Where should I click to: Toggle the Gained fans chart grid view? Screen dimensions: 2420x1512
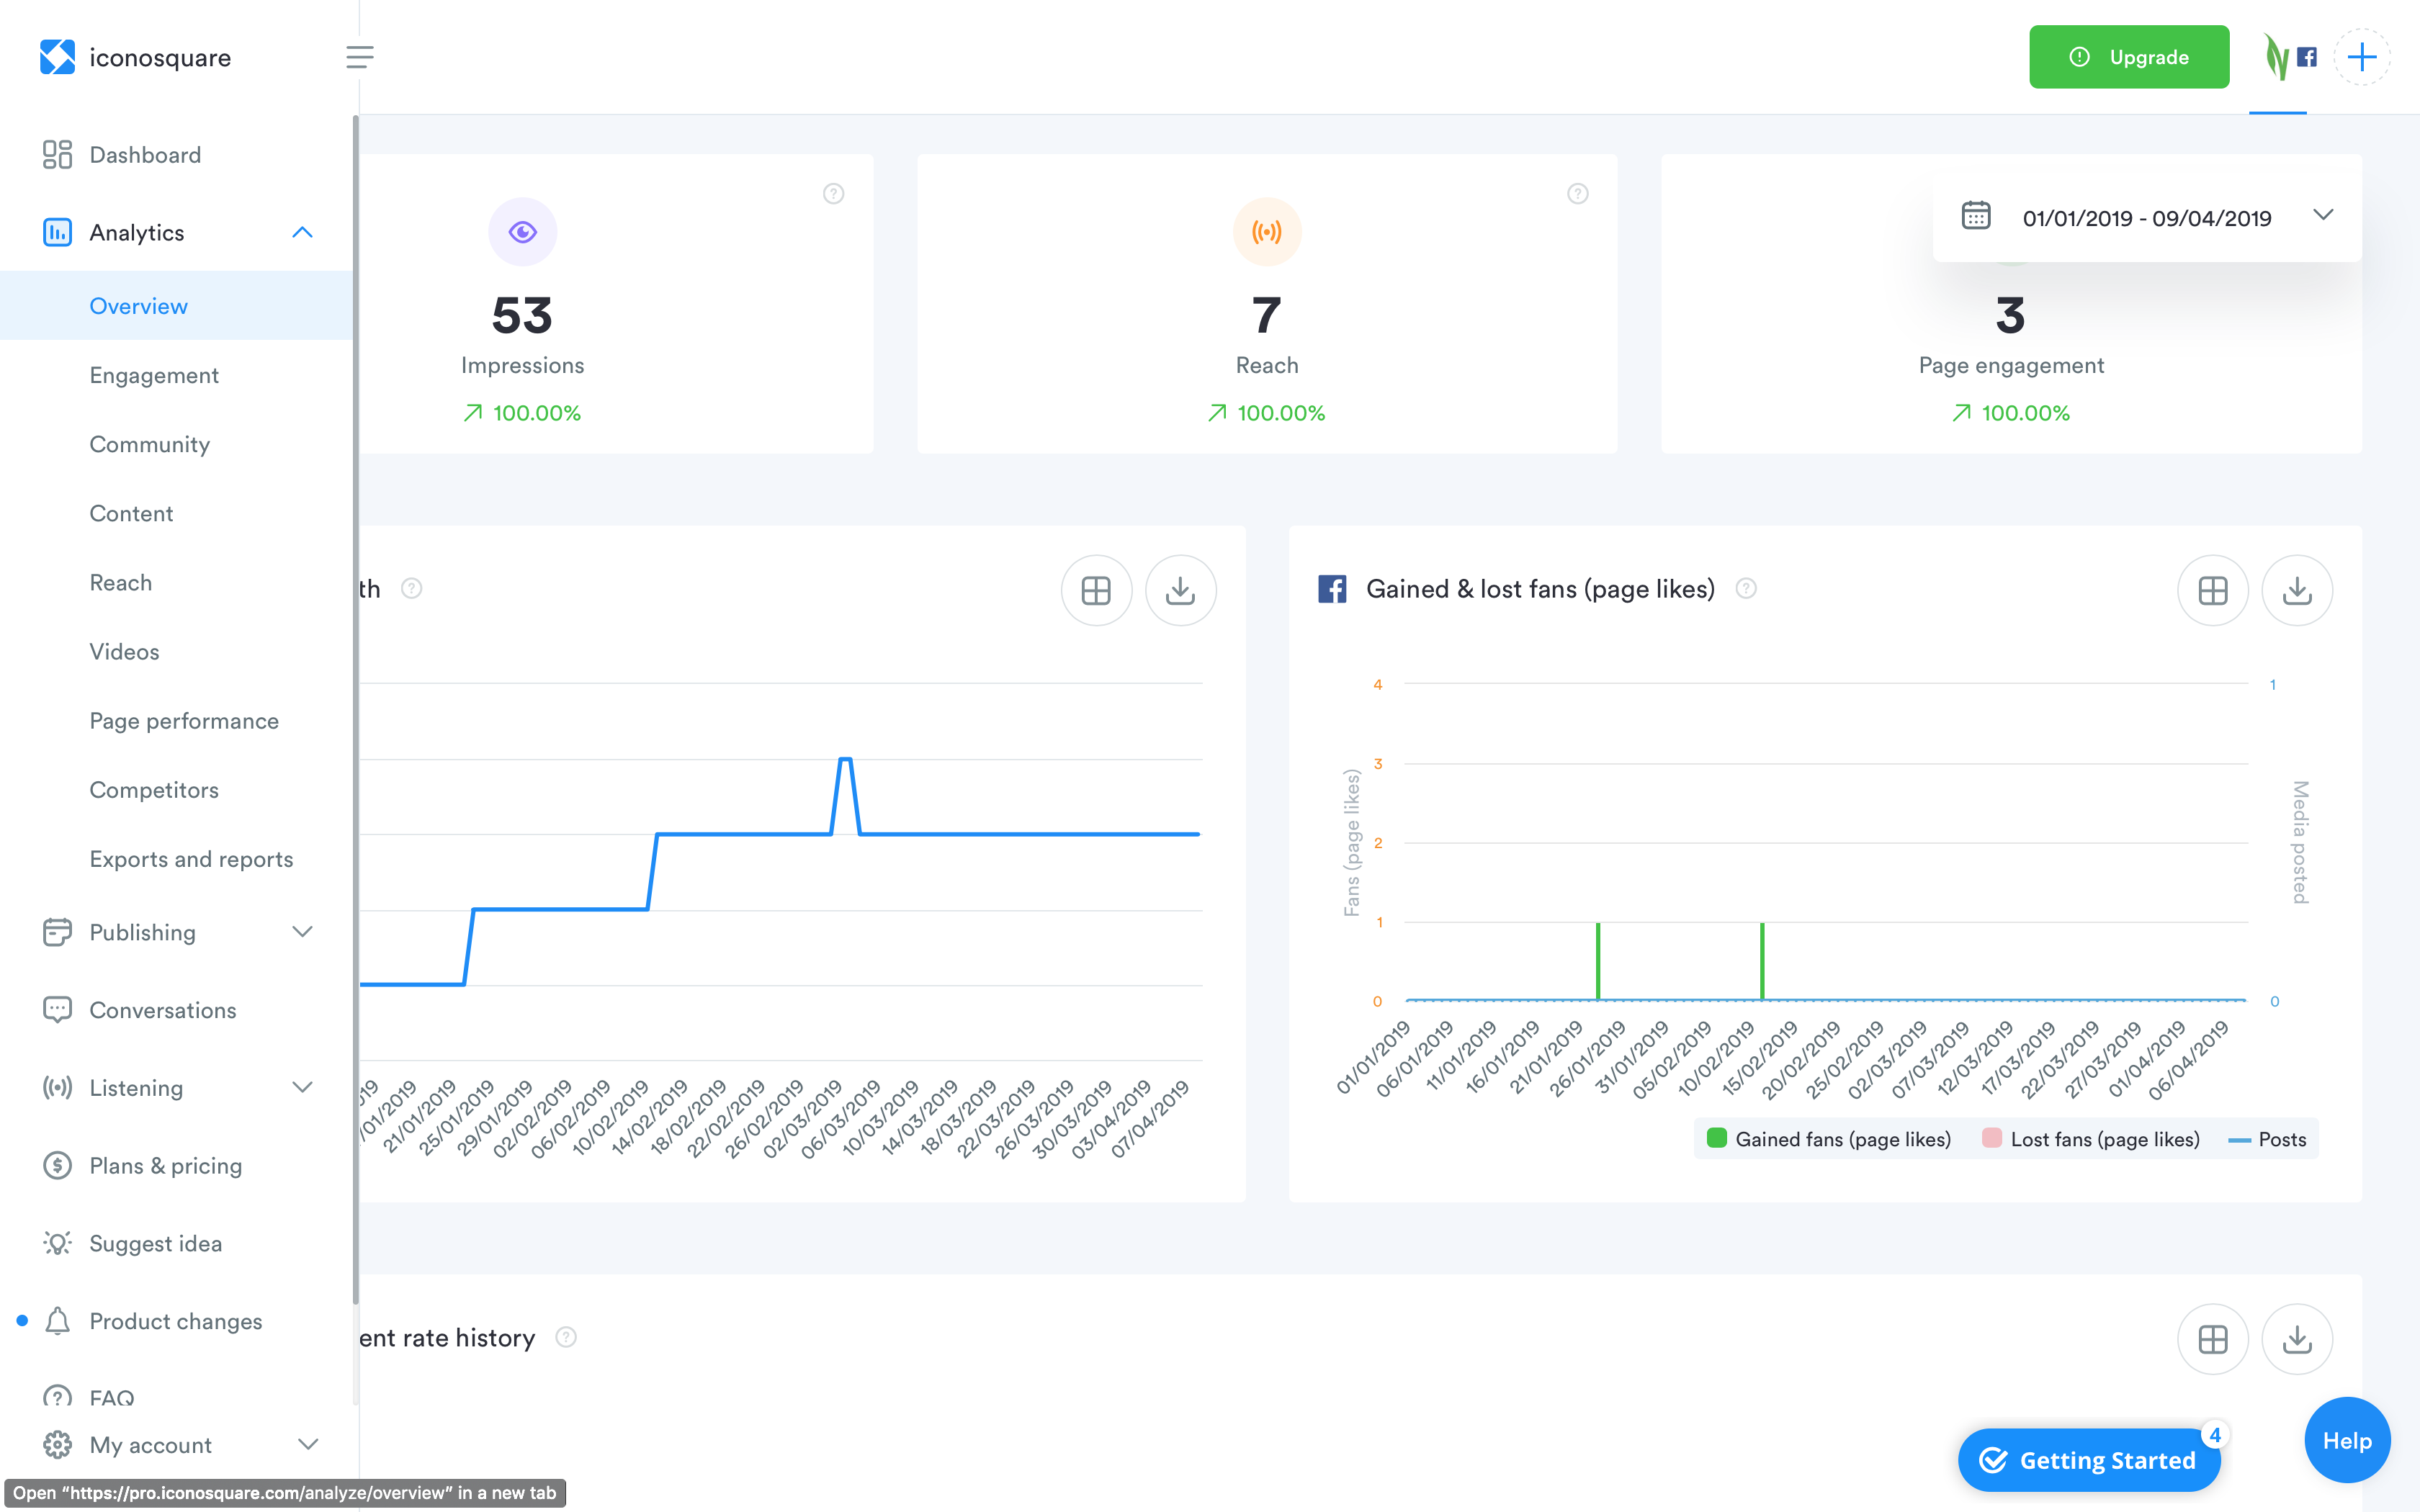(2215, 590)
